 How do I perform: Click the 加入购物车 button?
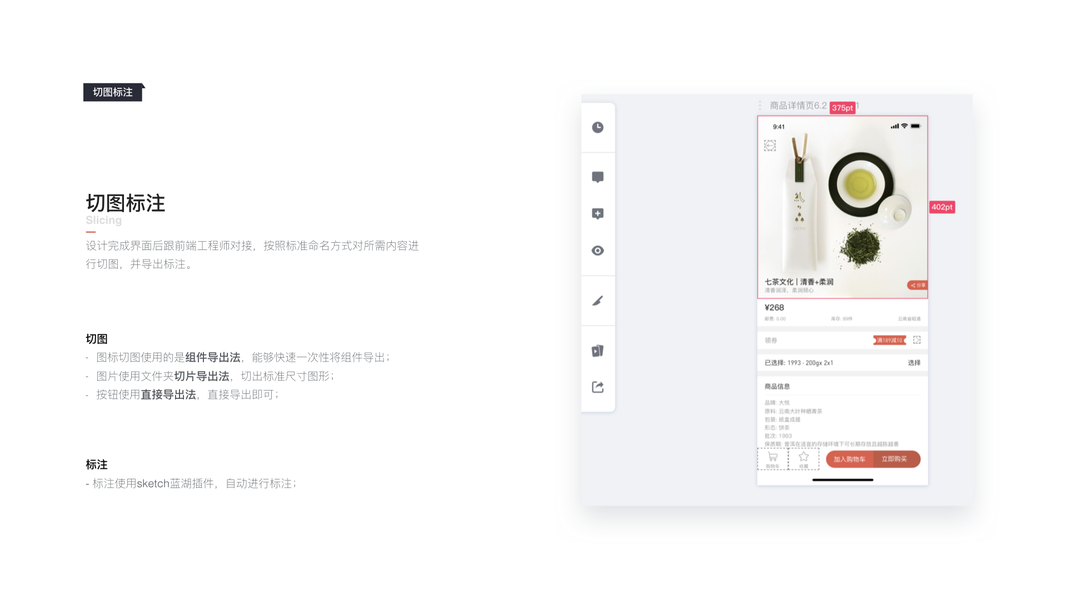pos(849,459)
